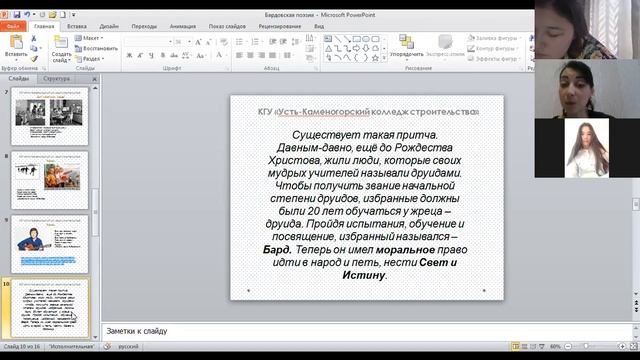Click the Восстановить reset button
This screenshot has height=360, width=640.
(96, 49)
